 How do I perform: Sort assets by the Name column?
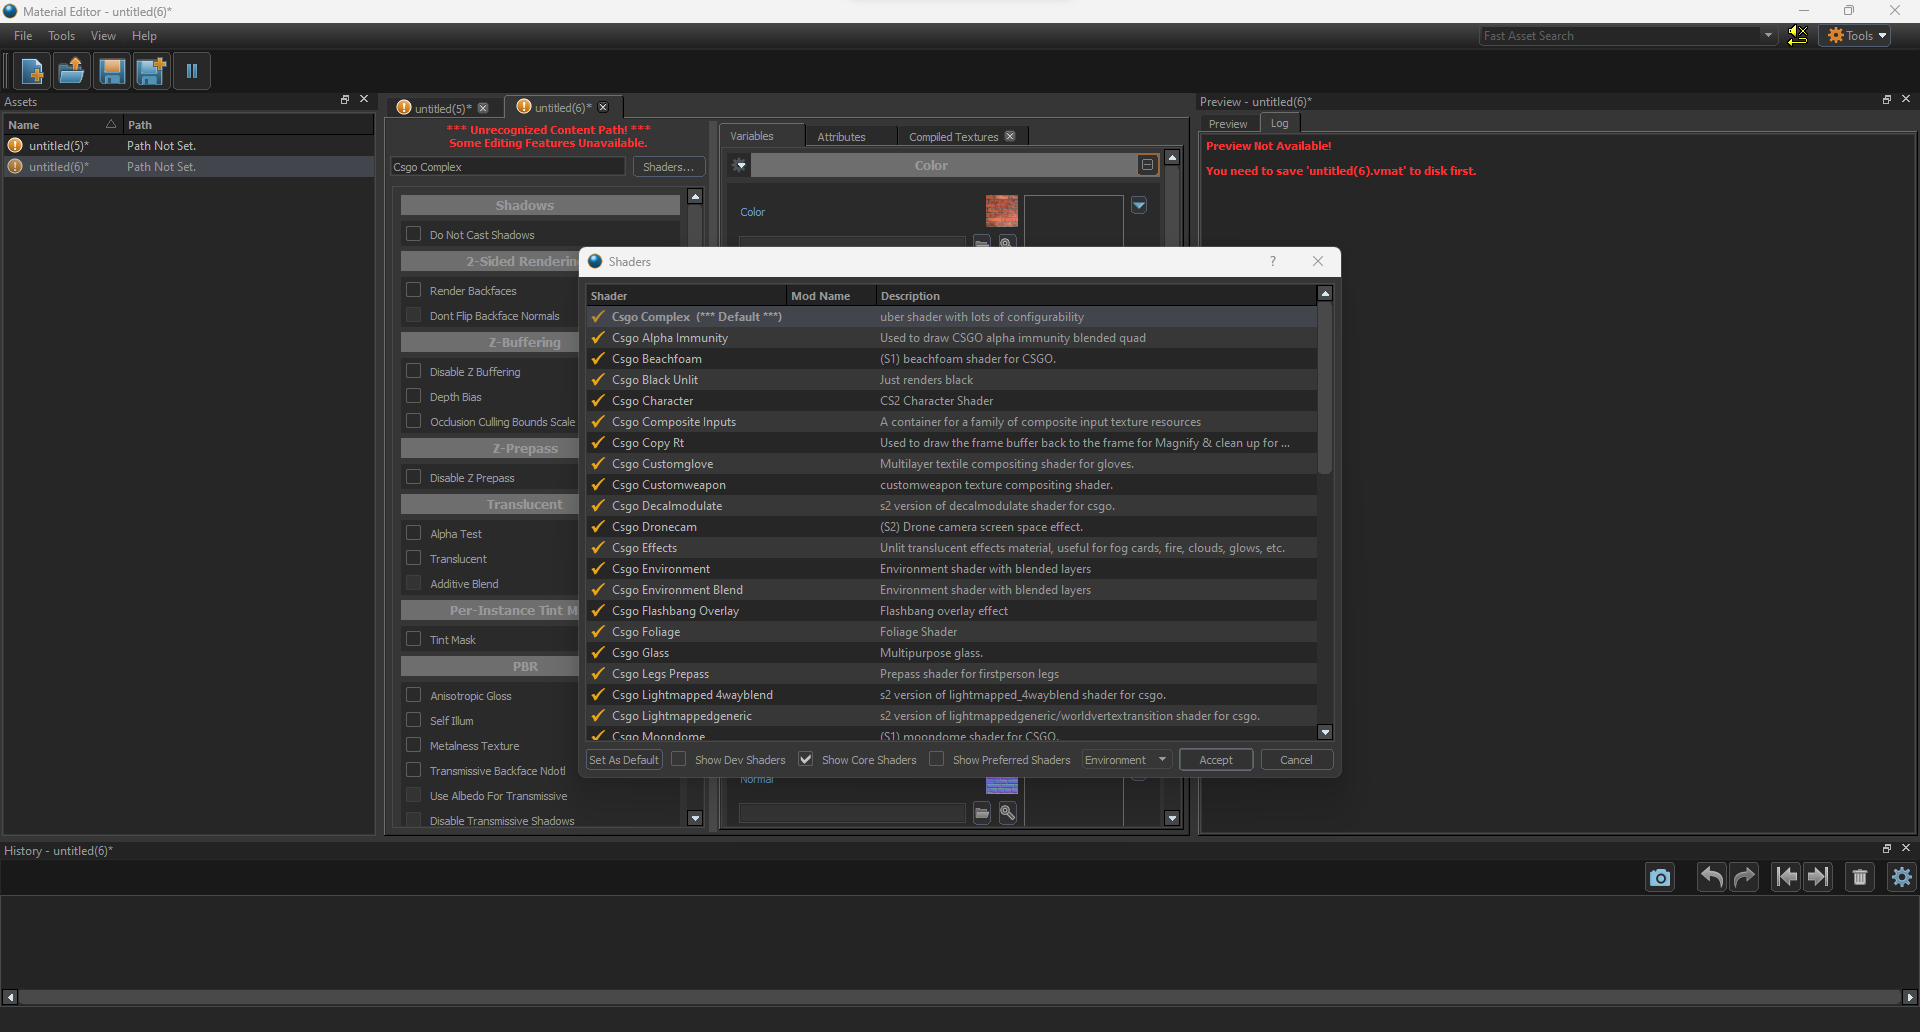(62, 125)
